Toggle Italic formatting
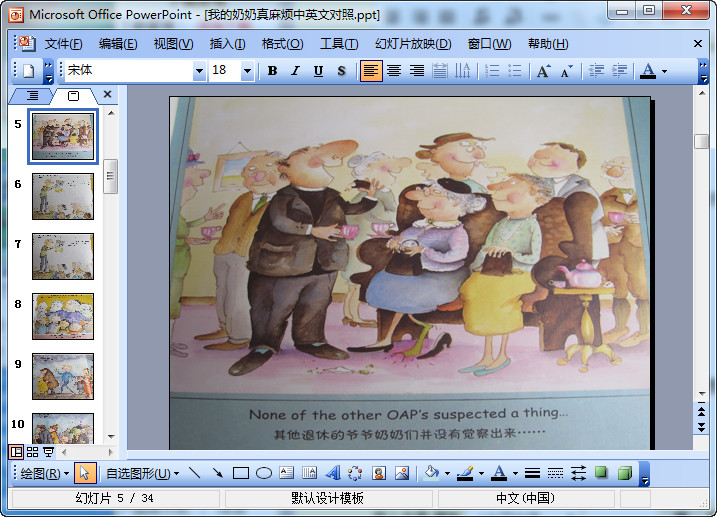Image resolution: width=717 pixels, height=517 pixels. tap(295, 71)
